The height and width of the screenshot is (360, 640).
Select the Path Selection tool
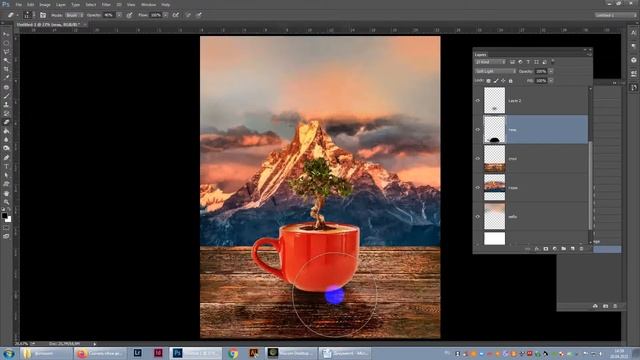6,175
